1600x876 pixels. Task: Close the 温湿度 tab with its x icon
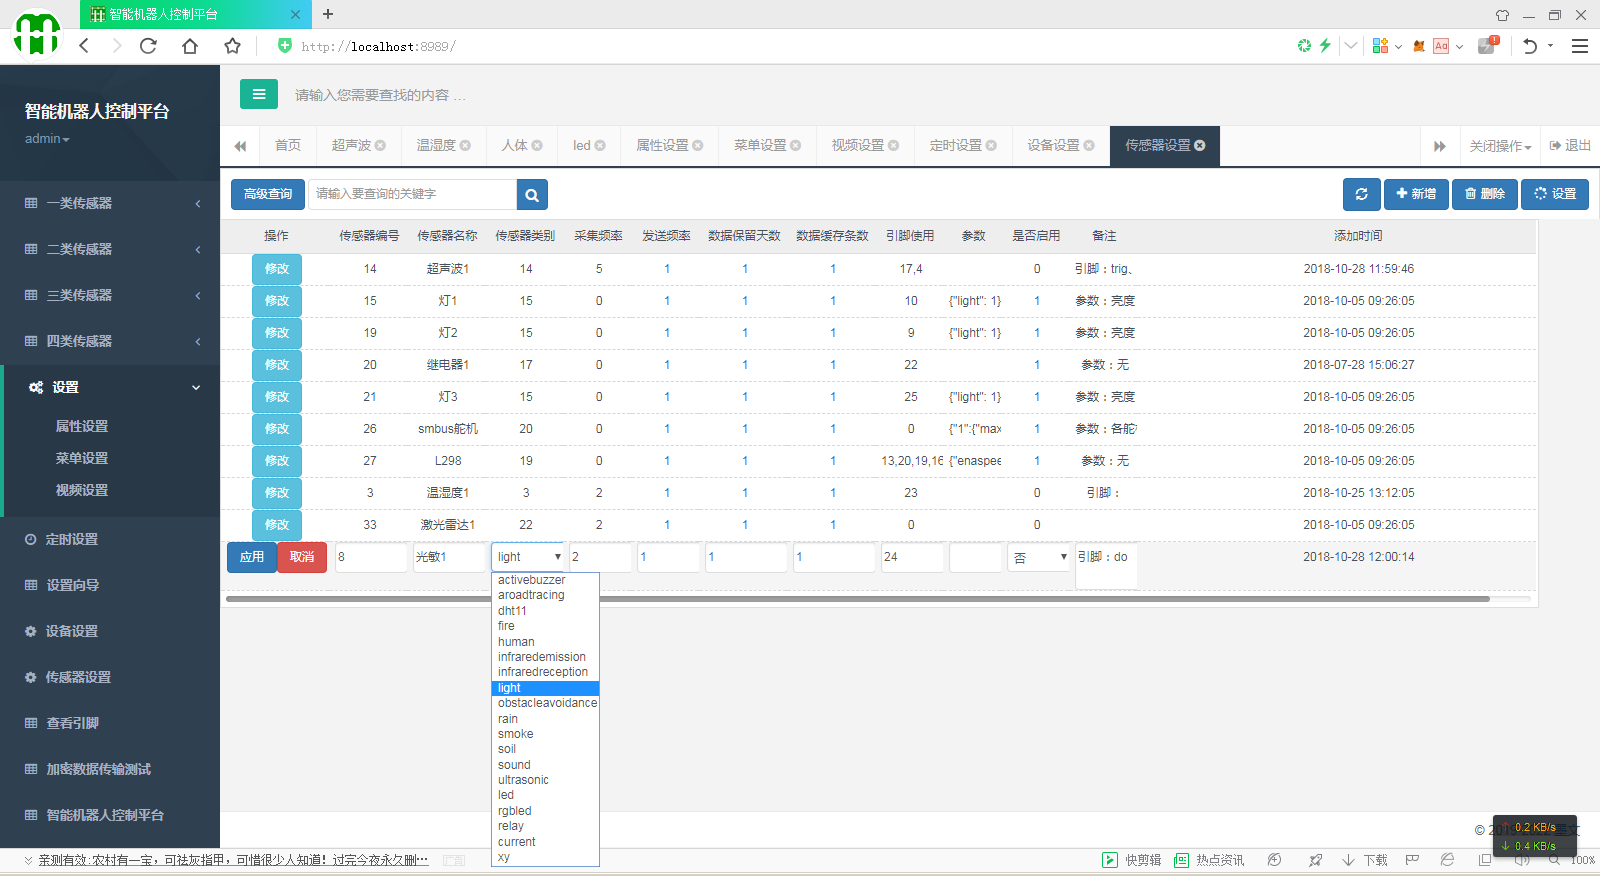pyautogui.click(x=465, y=146)
